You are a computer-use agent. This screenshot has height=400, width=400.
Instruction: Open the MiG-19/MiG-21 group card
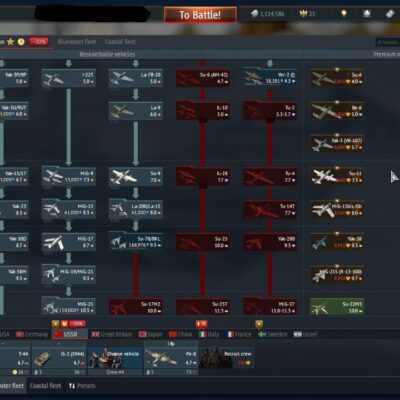pos(69,275)
